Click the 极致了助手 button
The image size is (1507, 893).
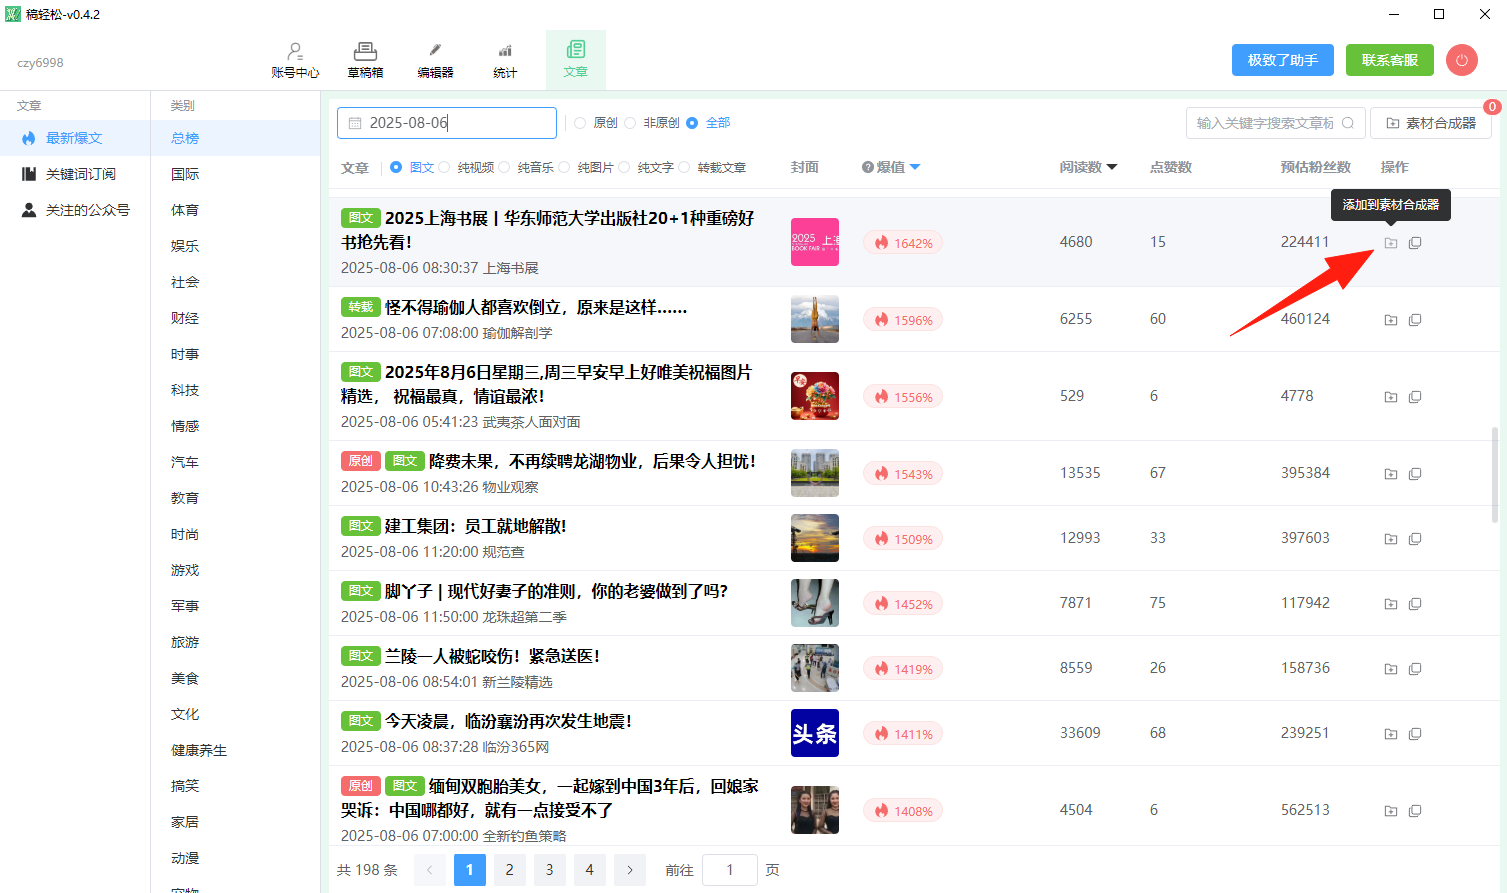pyautogui.click(x=1282, y=60)
